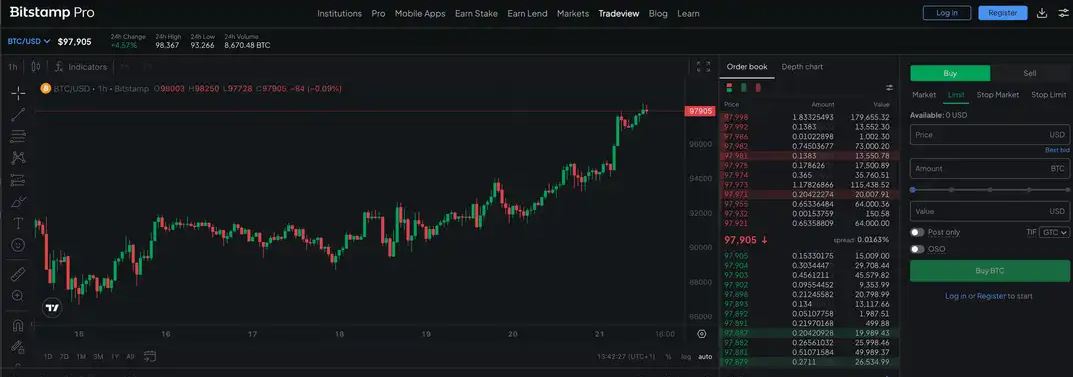Toggle the log scale option
The height and width of the screenshot is (377, 1073).
pyautogui.click(x=686, y=356)
